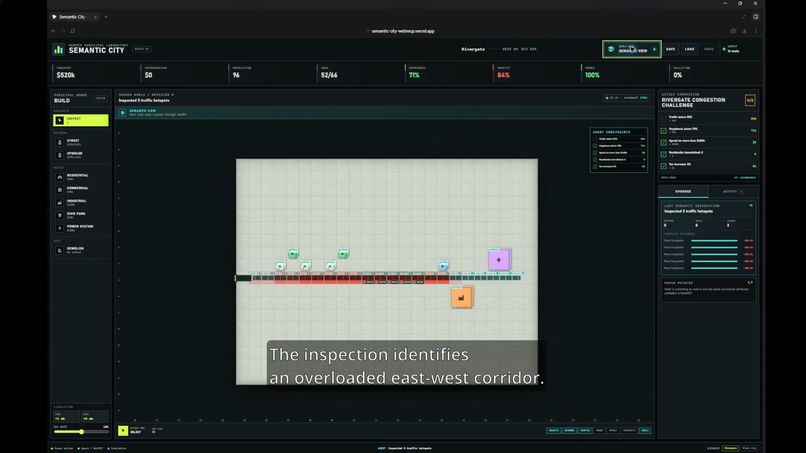This screenshot has width=806, height=453.
Task: Click the Semantic View banner play icon
Action: click(x=122, y=113)
